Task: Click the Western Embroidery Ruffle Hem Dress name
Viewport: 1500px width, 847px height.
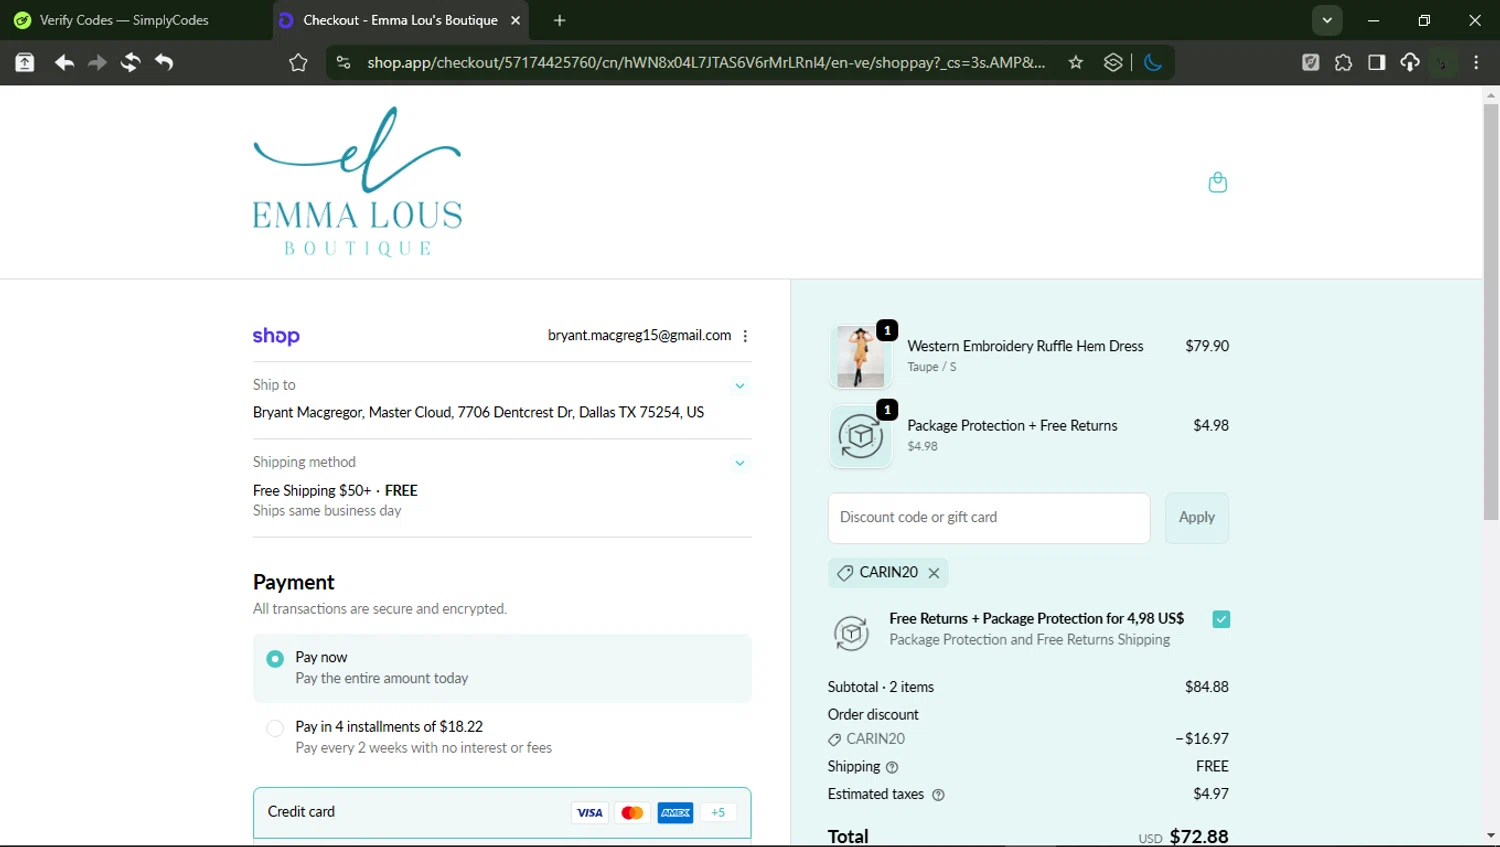Action: 1025,346
